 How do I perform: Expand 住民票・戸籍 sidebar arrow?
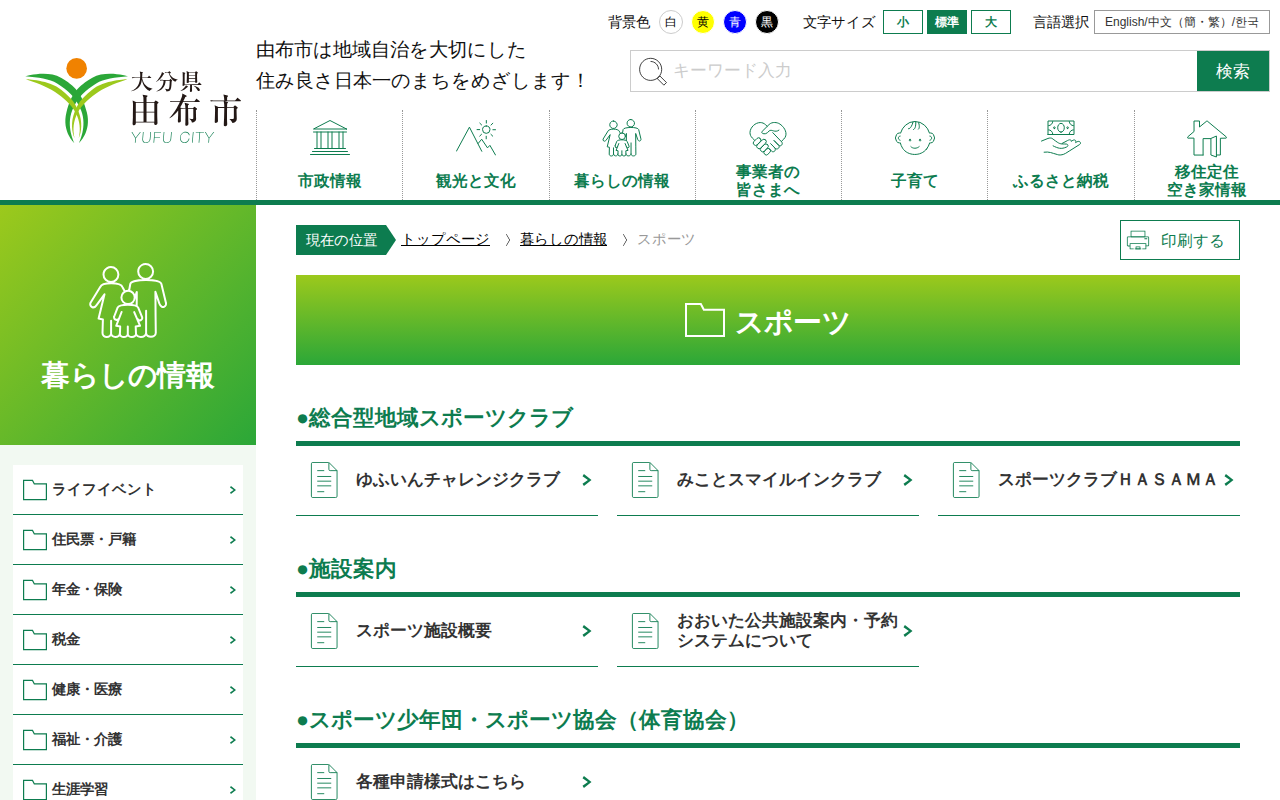pyautogui.click(x=233, y=540)
